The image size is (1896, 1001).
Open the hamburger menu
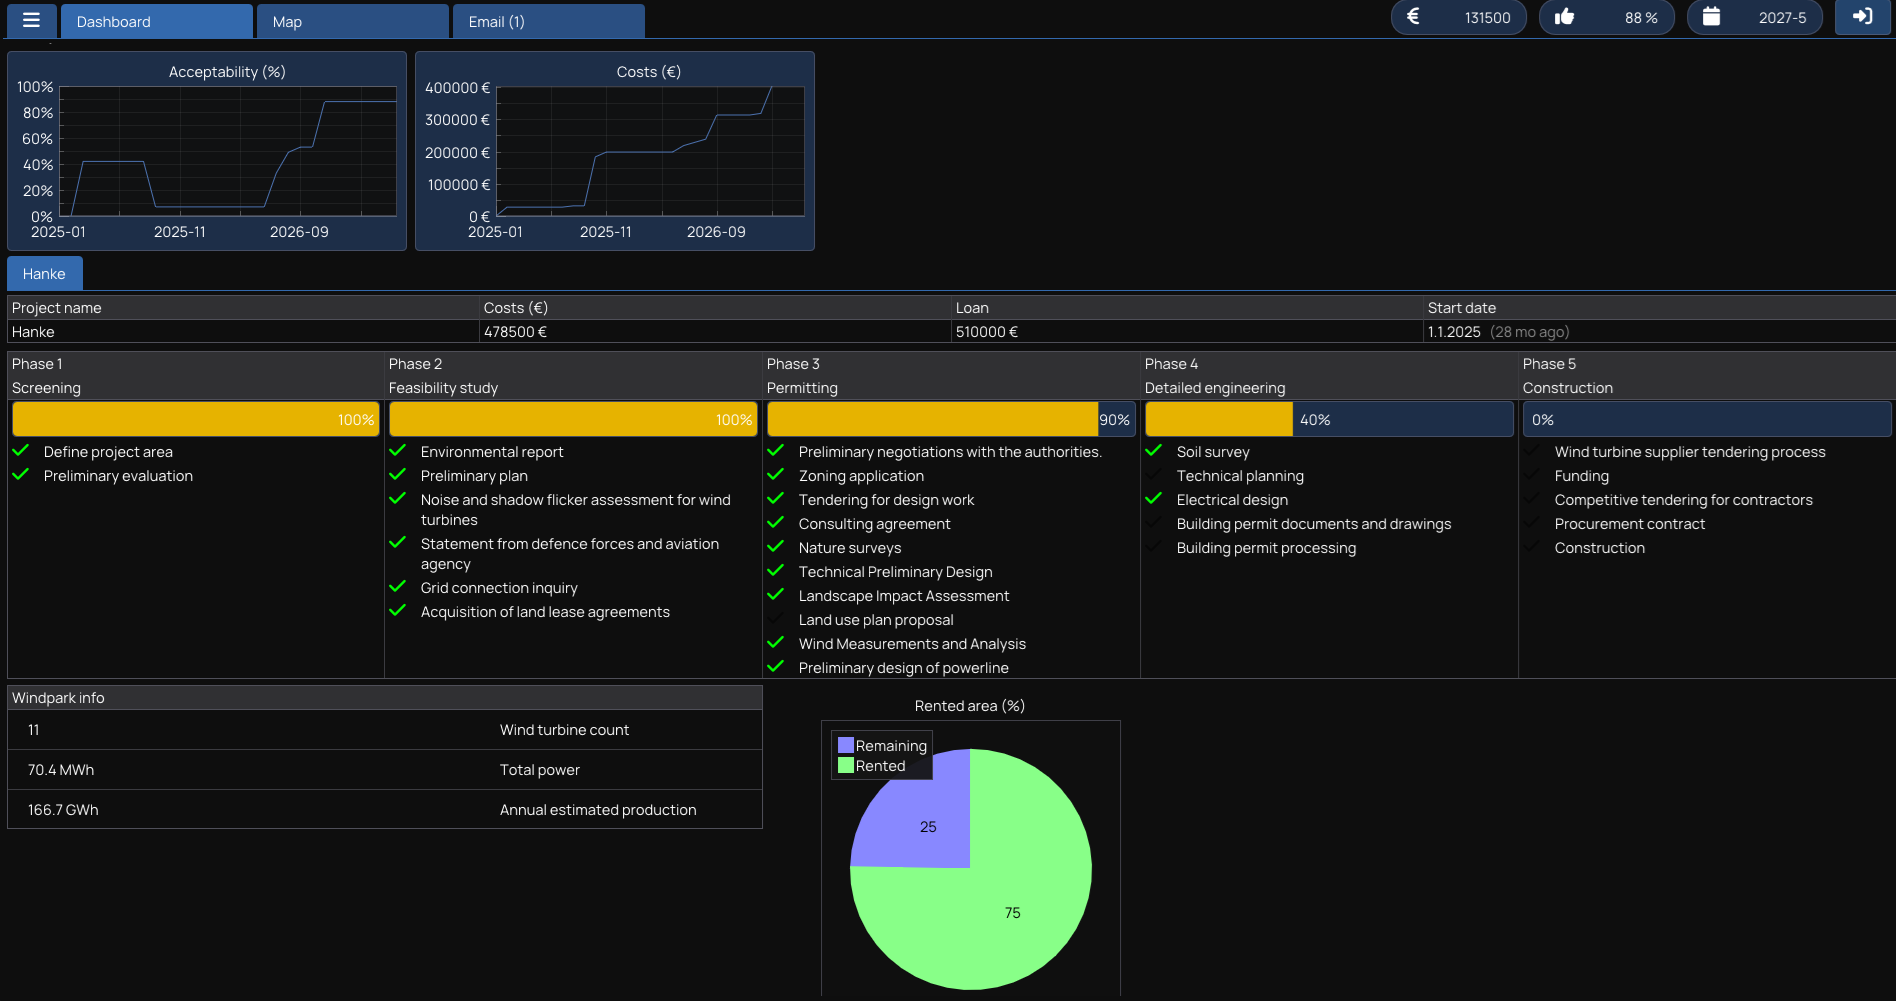coord(31,20)
